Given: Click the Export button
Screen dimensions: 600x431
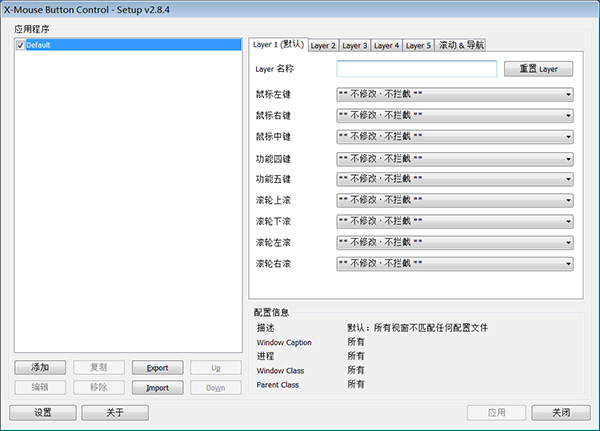Looking at the screenshot, I should 157,367.
